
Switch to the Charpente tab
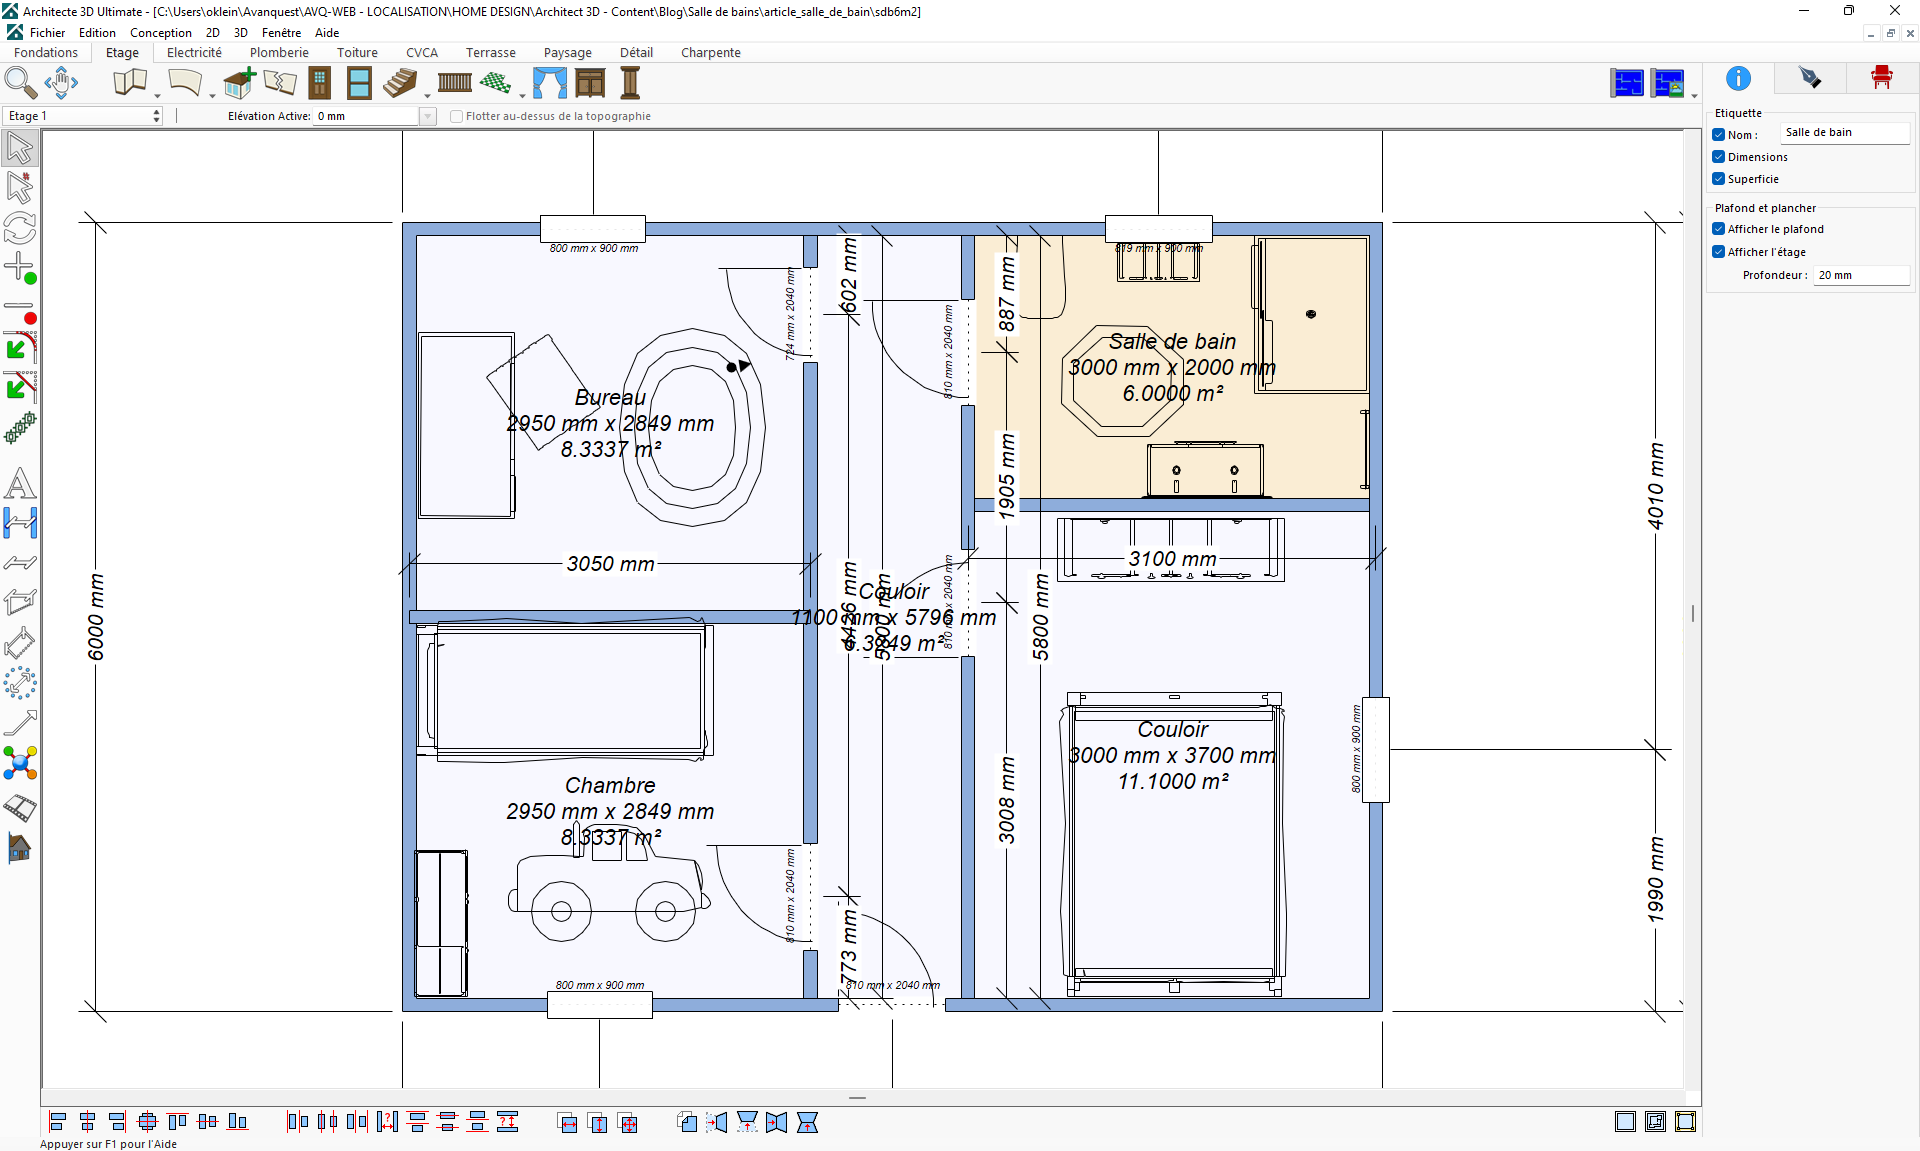click(x=710, y=53)
